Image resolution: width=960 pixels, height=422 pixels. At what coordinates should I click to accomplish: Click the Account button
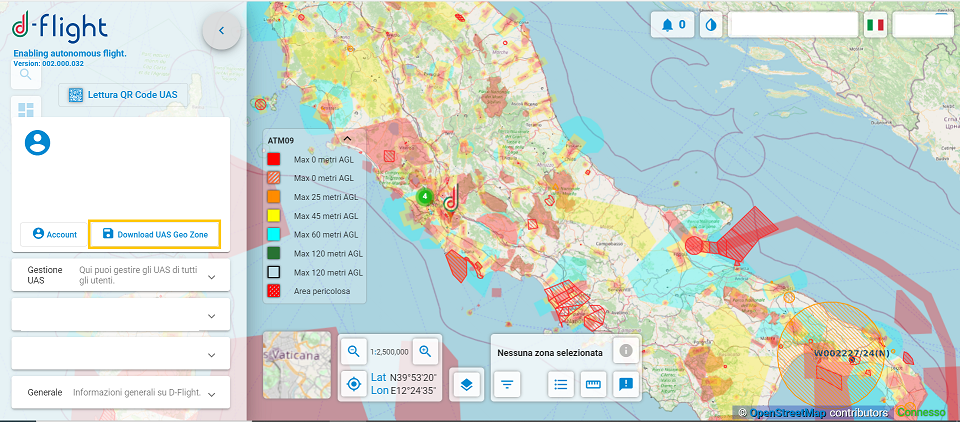click(54, 234)
